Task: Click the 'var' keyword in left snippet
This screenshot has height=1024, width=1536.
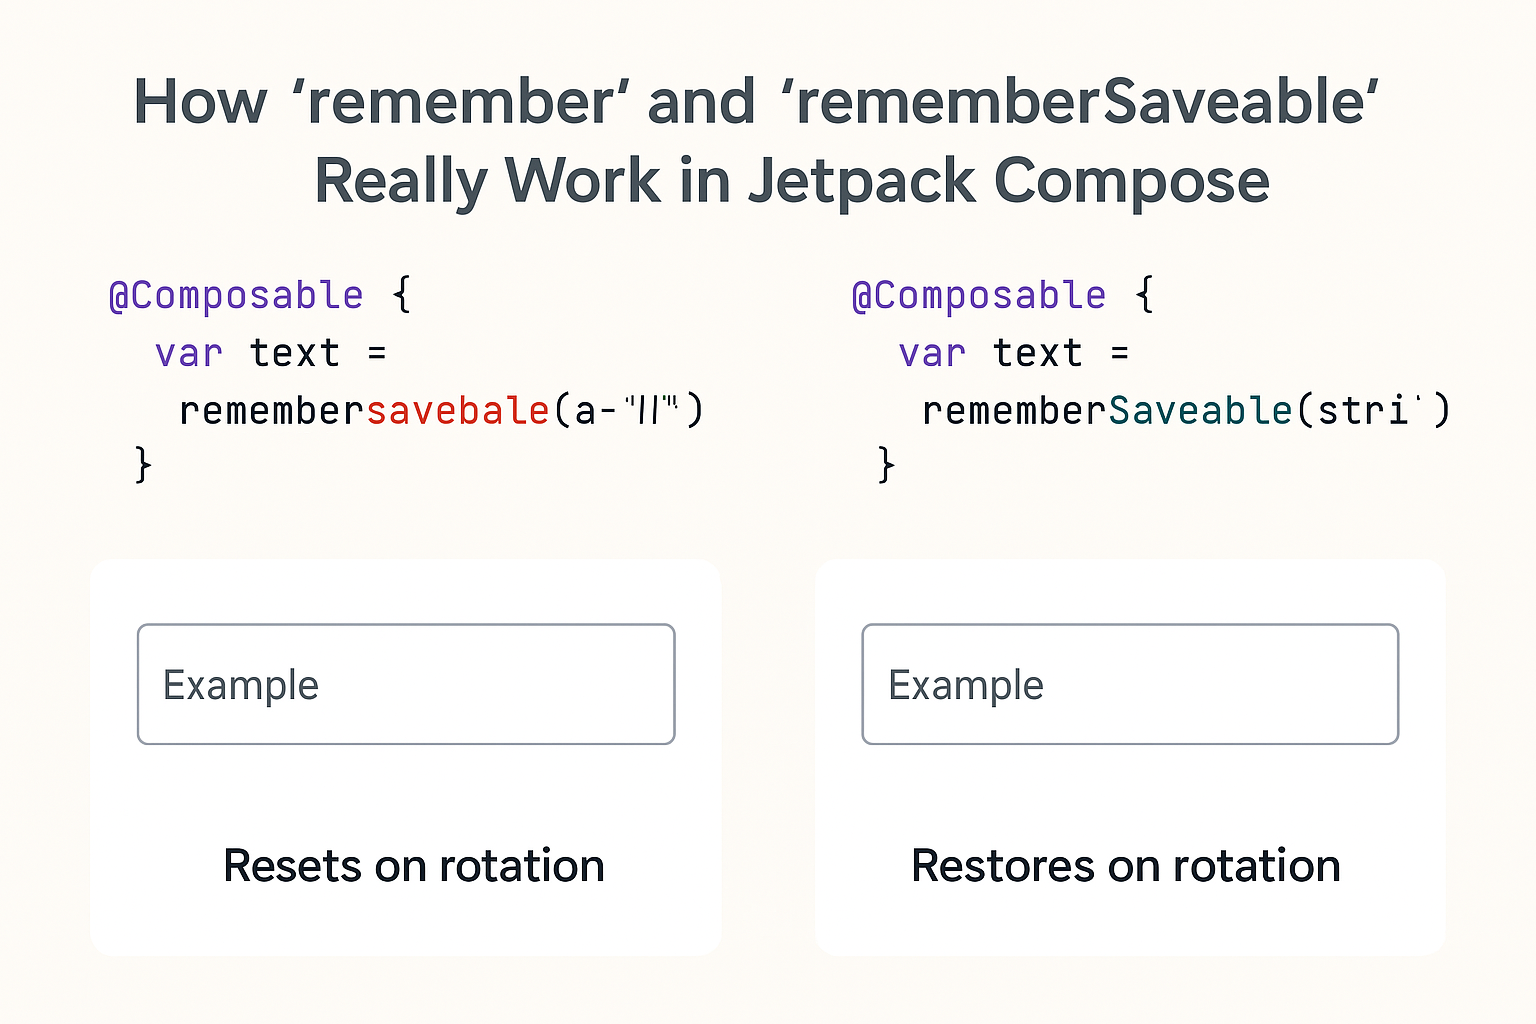Action: point(189,354)
